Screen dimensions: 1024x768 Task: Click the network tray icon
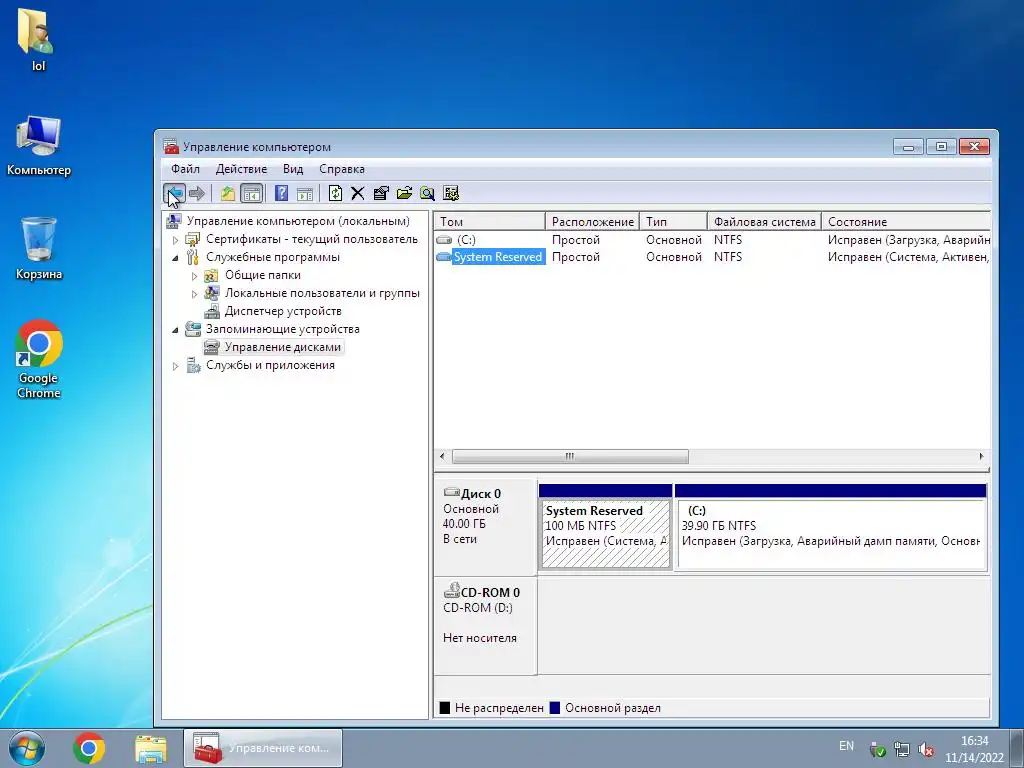point(902,749)
